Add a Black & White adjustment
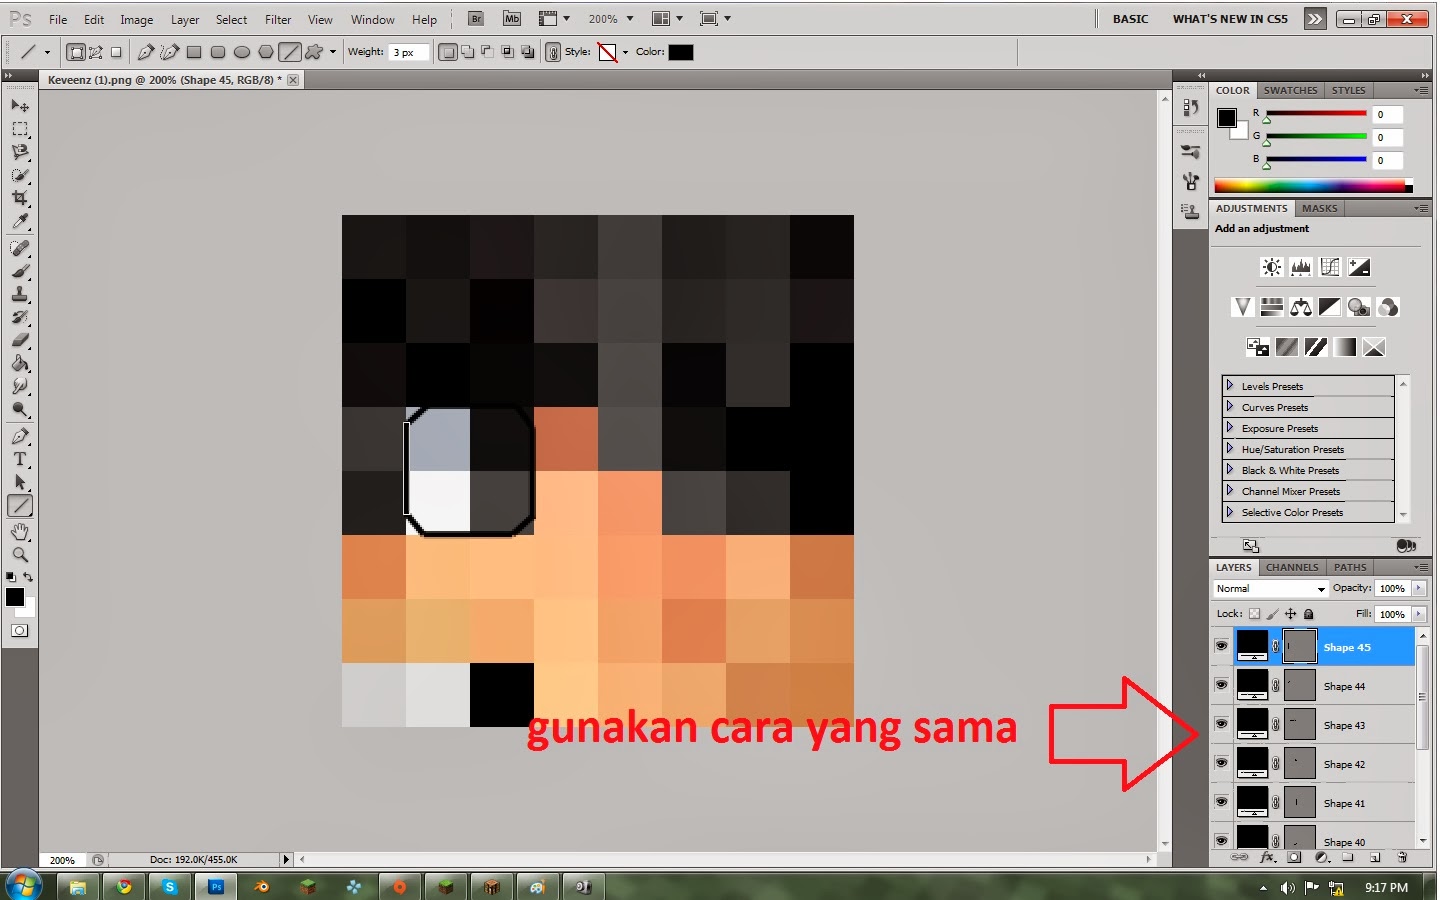 point(1329,307)
